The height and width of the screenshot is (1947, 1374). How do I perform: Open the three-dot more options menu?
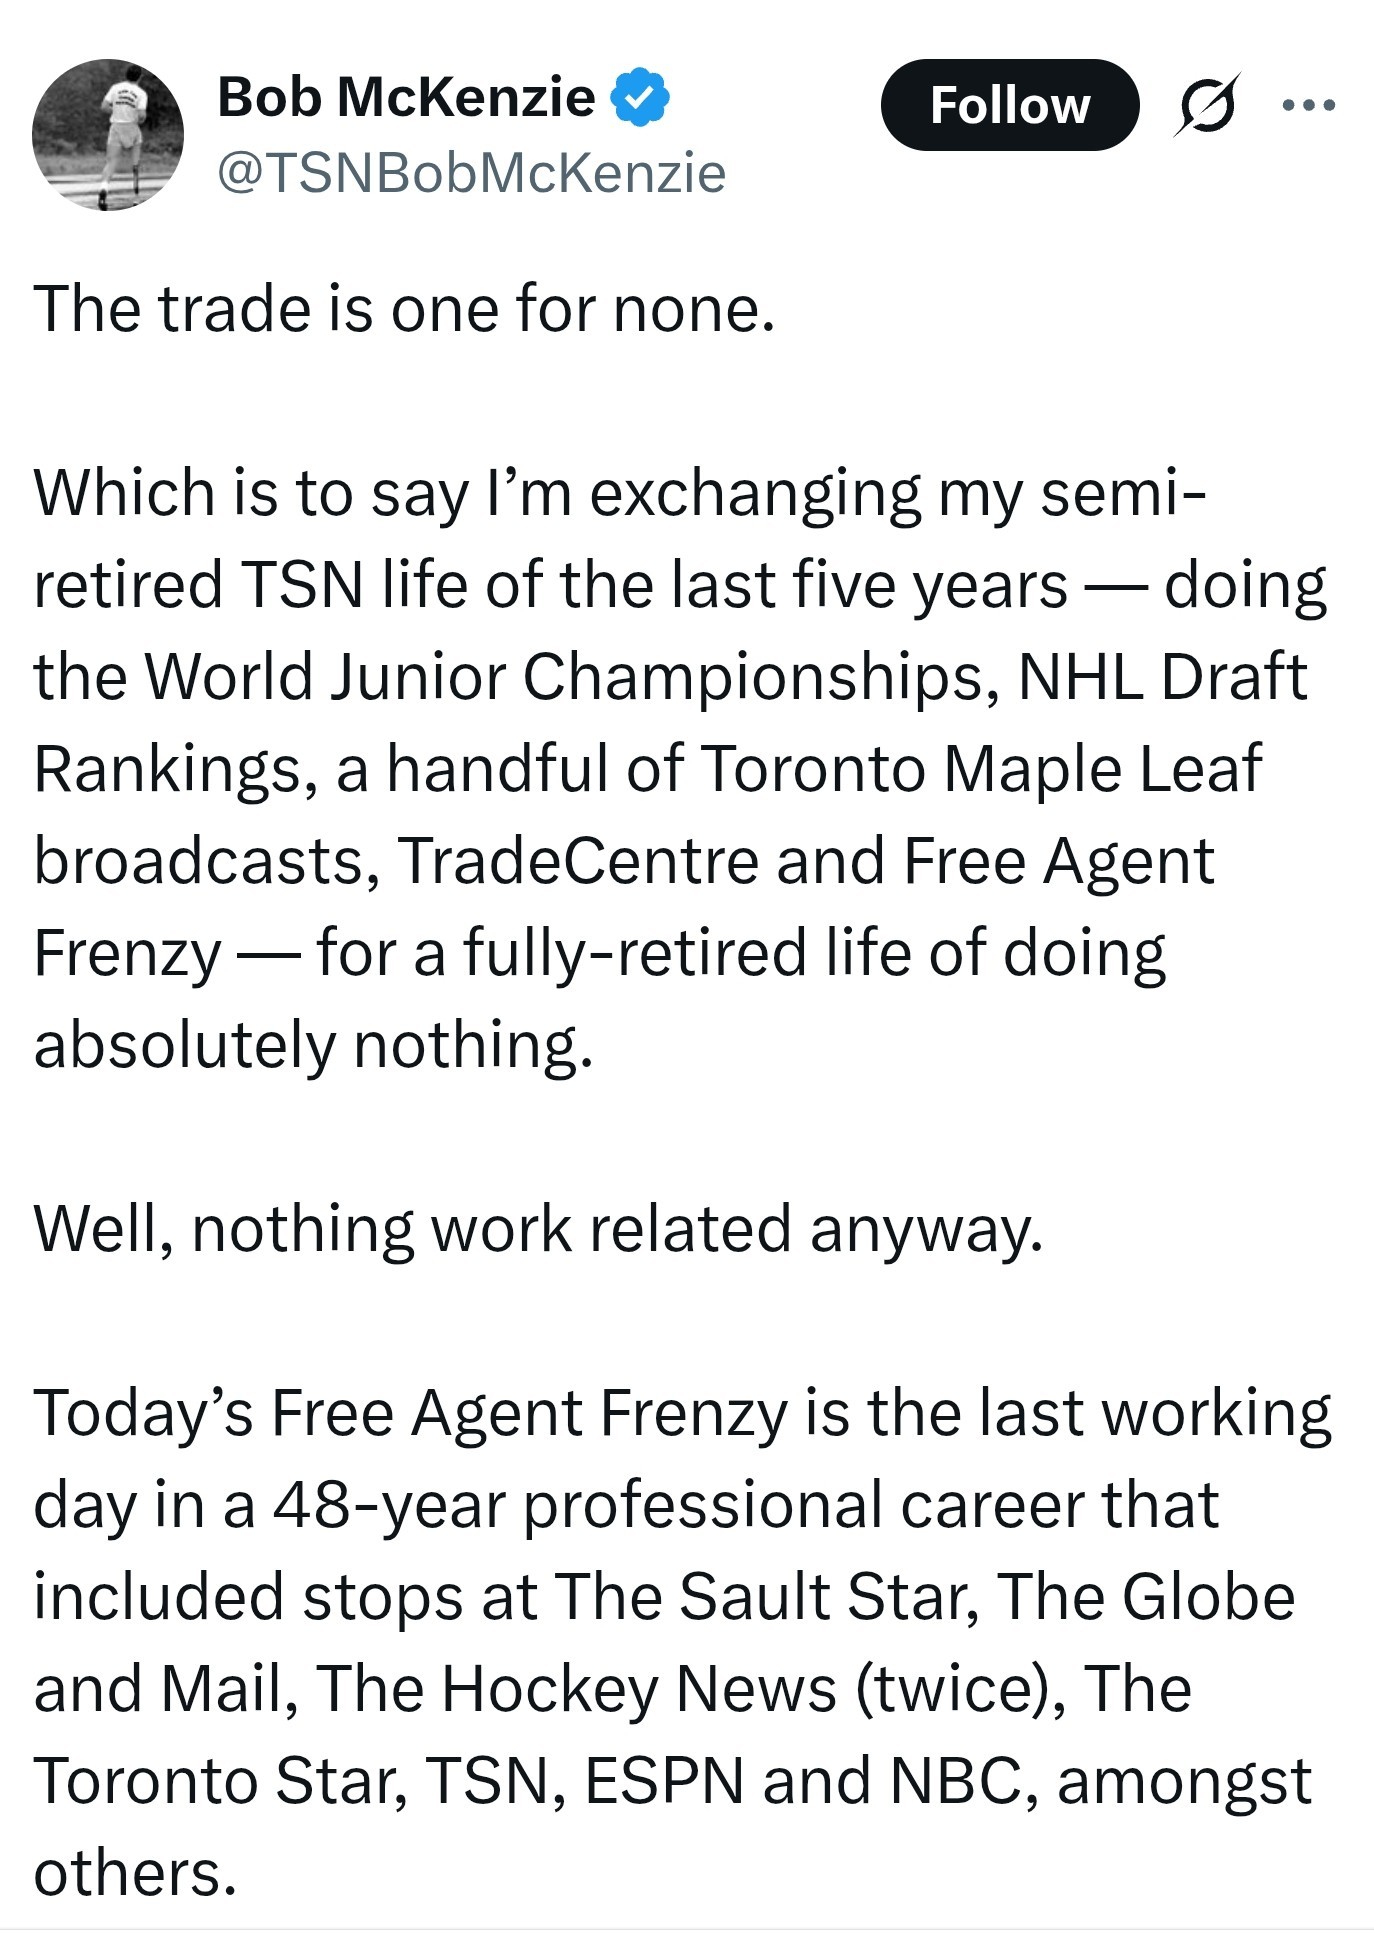[x=1311, y=104]
